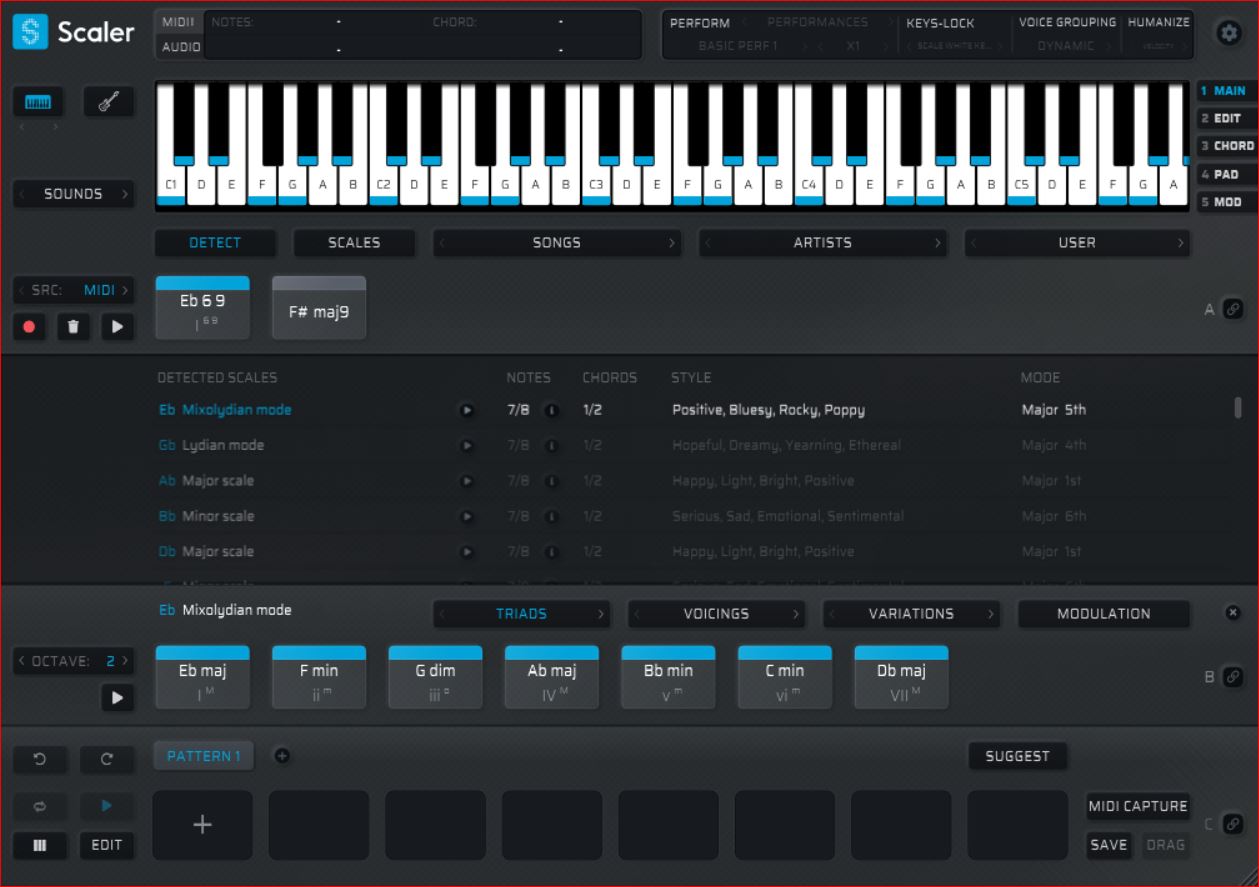Screen dimensions: 1259x887
Task: Show note info for Eb Mixolydian mode
Action: coord(550,410)
